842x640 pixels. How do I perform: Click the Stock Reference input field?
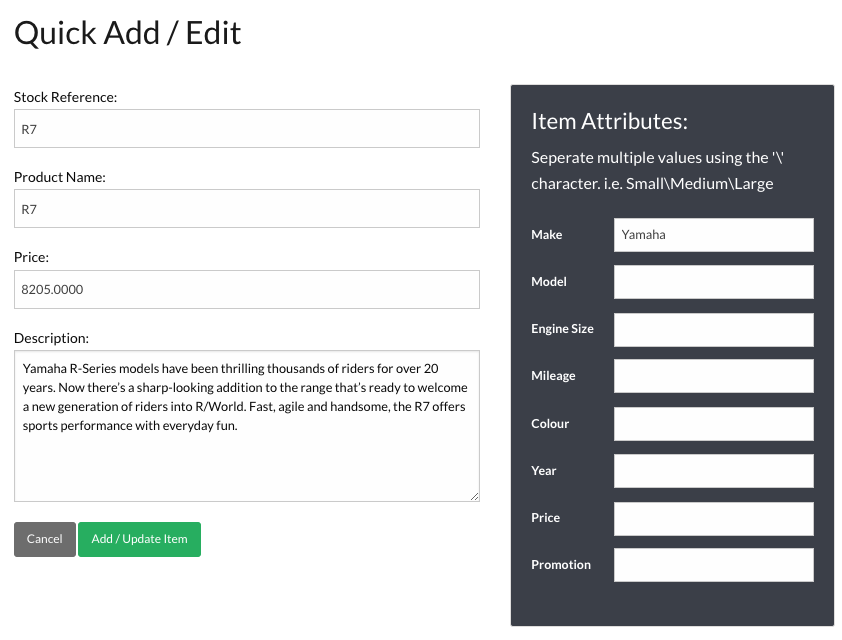coord(246,129)
